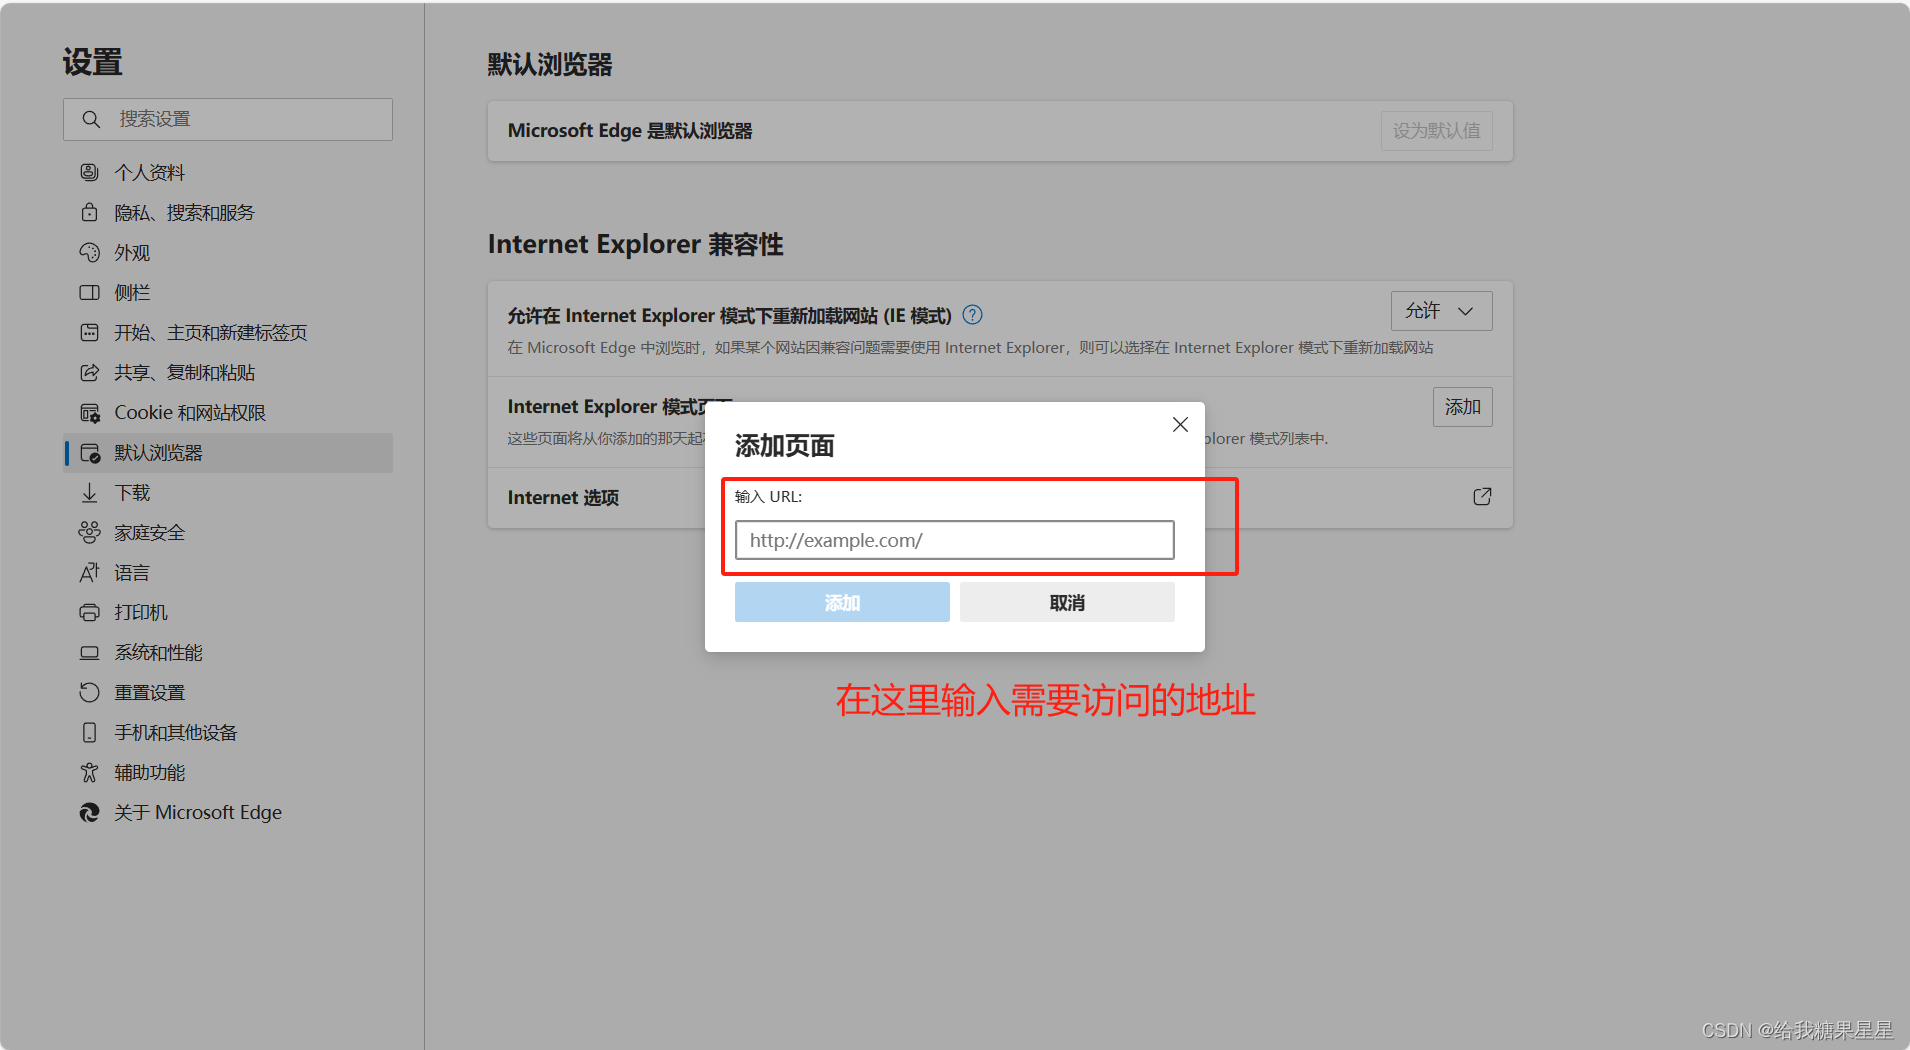Image resolution: width=1910 pixels, height=1050 pixels.
Task: Select 默认浏览器 in the sidebar
Action: pos(228,452)
